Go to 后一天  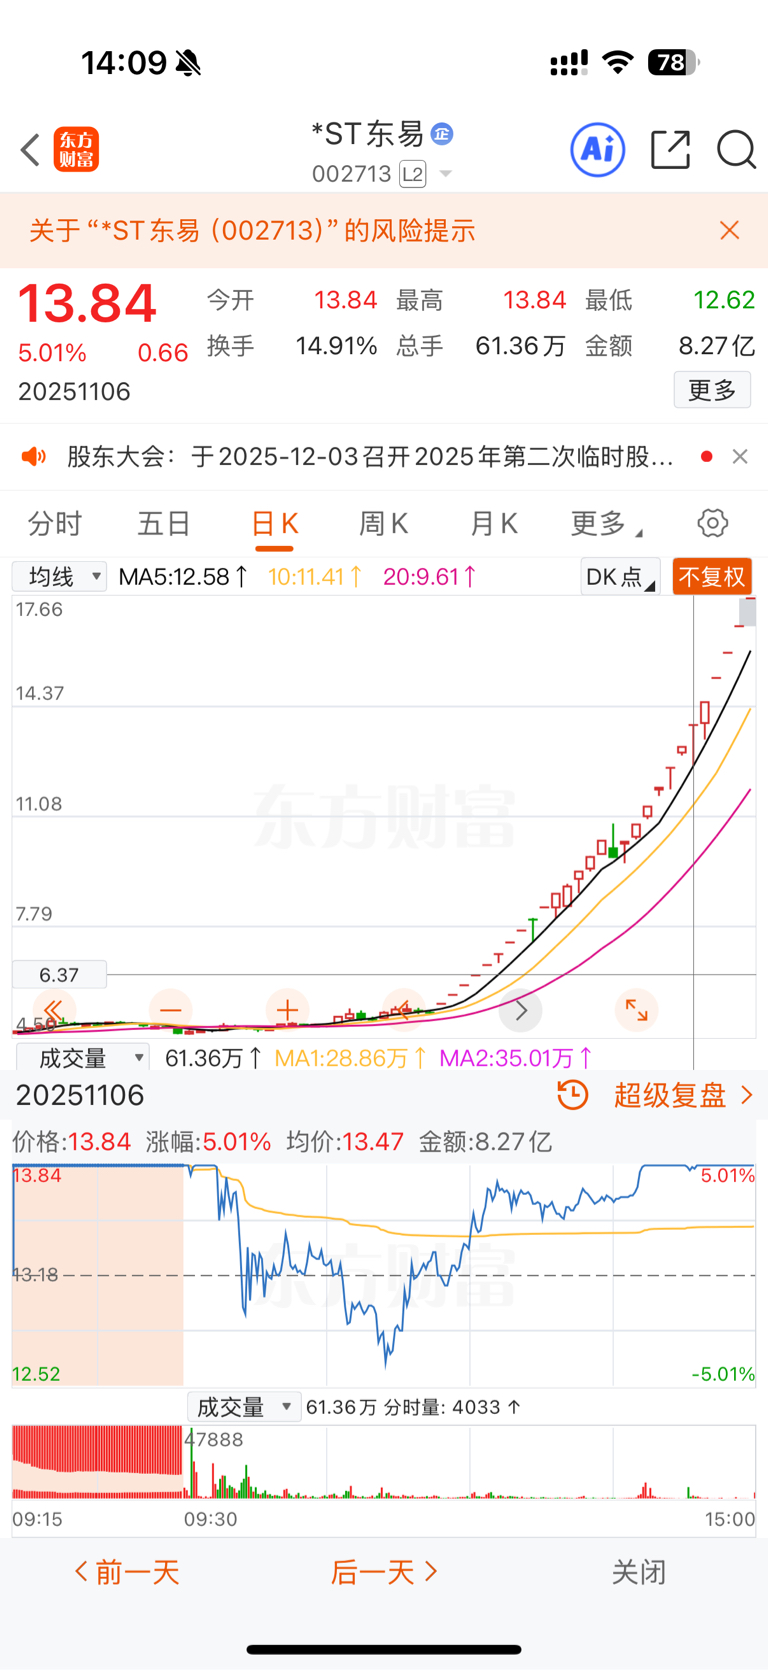(384, 1572)
